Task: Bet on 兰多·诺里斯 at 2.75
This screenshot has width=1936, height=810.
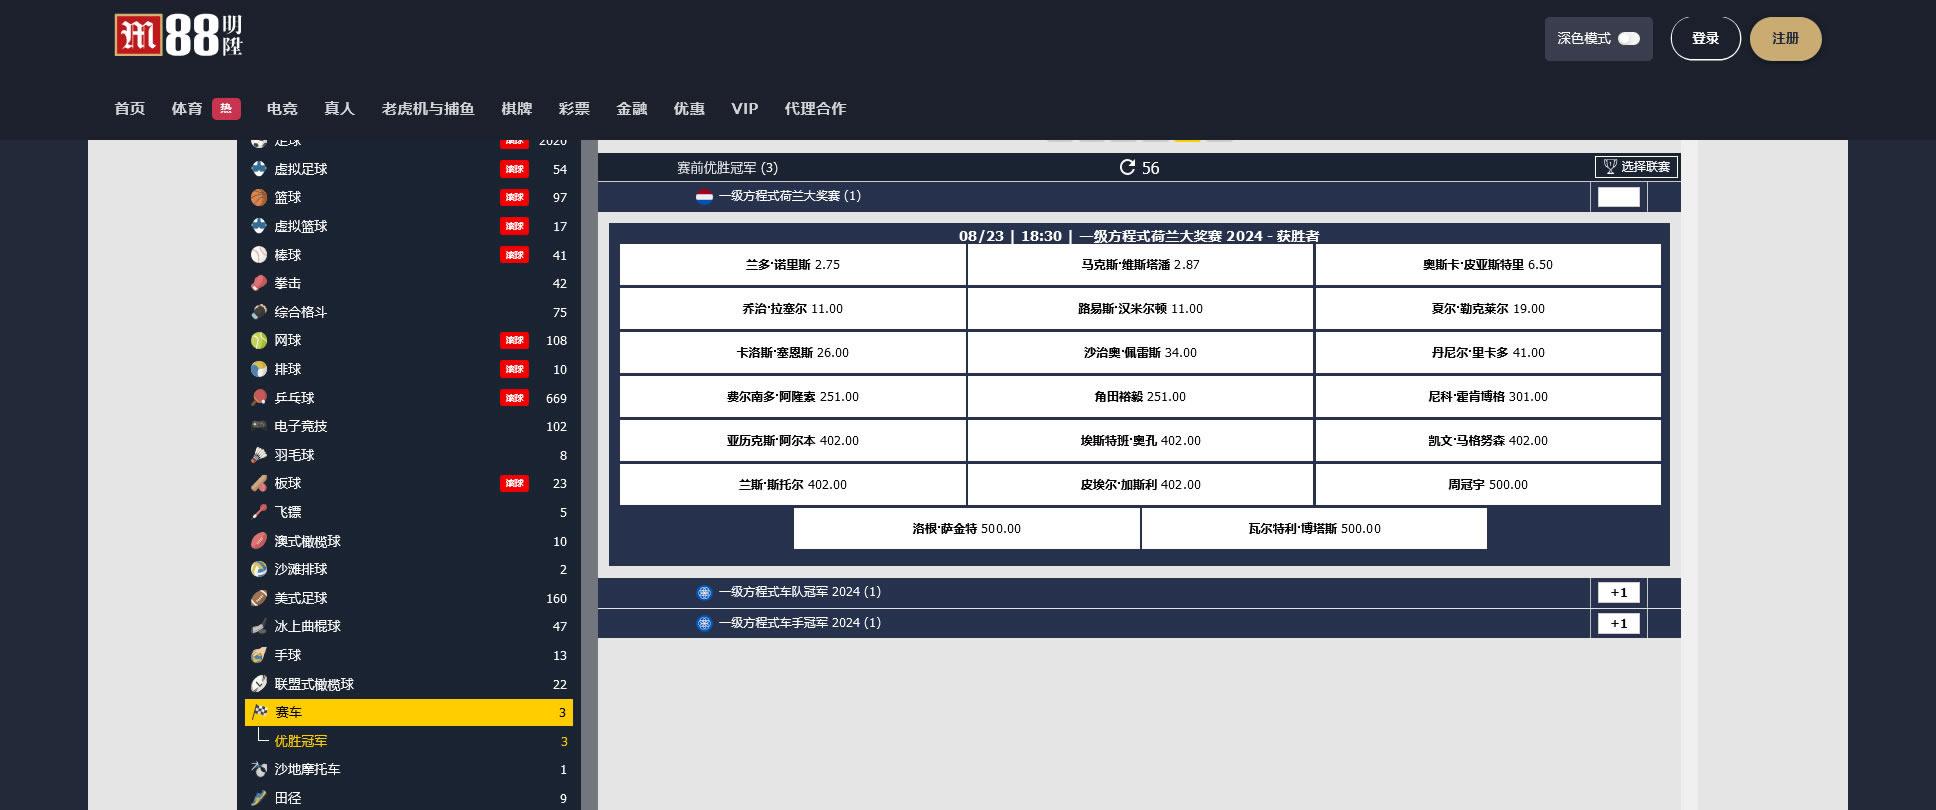Action: coord(793,265)
